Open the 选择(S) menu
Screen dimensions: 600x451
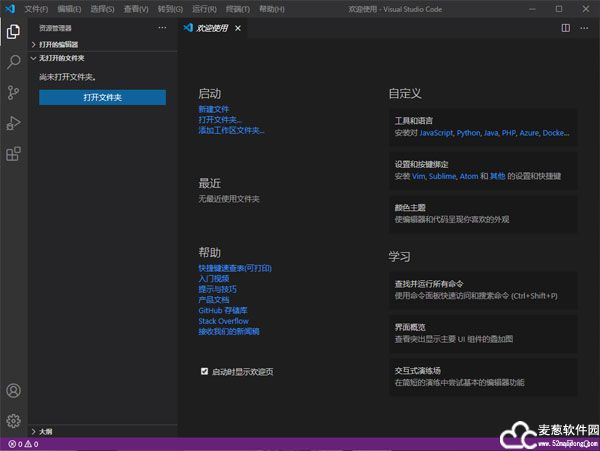[x=102, y=9]
